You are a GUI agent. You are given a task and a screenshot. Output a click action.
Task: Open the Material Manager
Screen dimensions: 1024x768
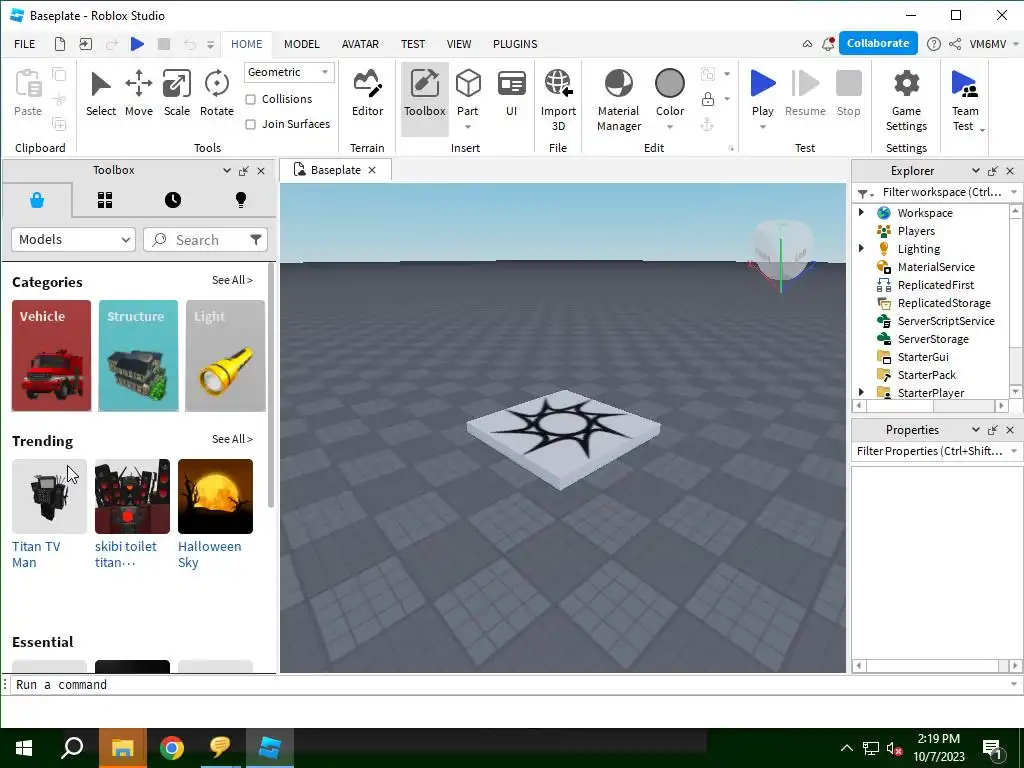click(x=618, y=99)
